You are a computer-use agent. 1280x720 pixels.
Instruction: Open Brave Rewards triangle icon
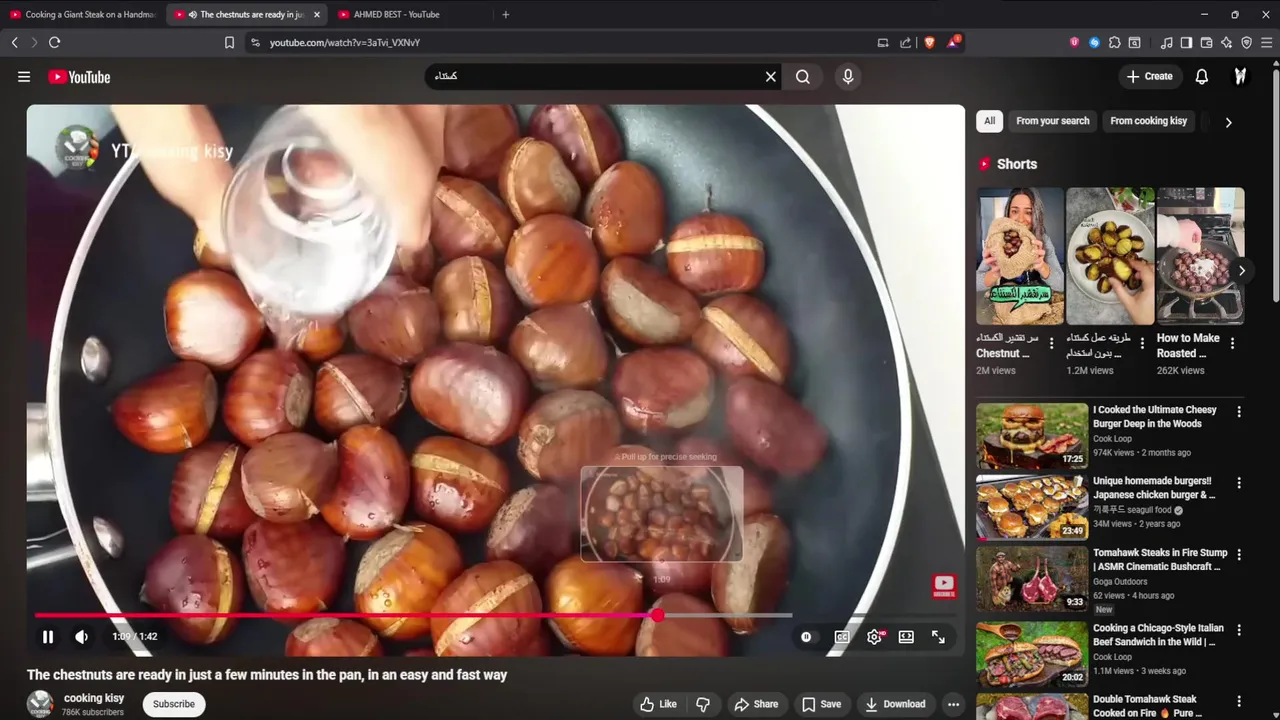953,43
